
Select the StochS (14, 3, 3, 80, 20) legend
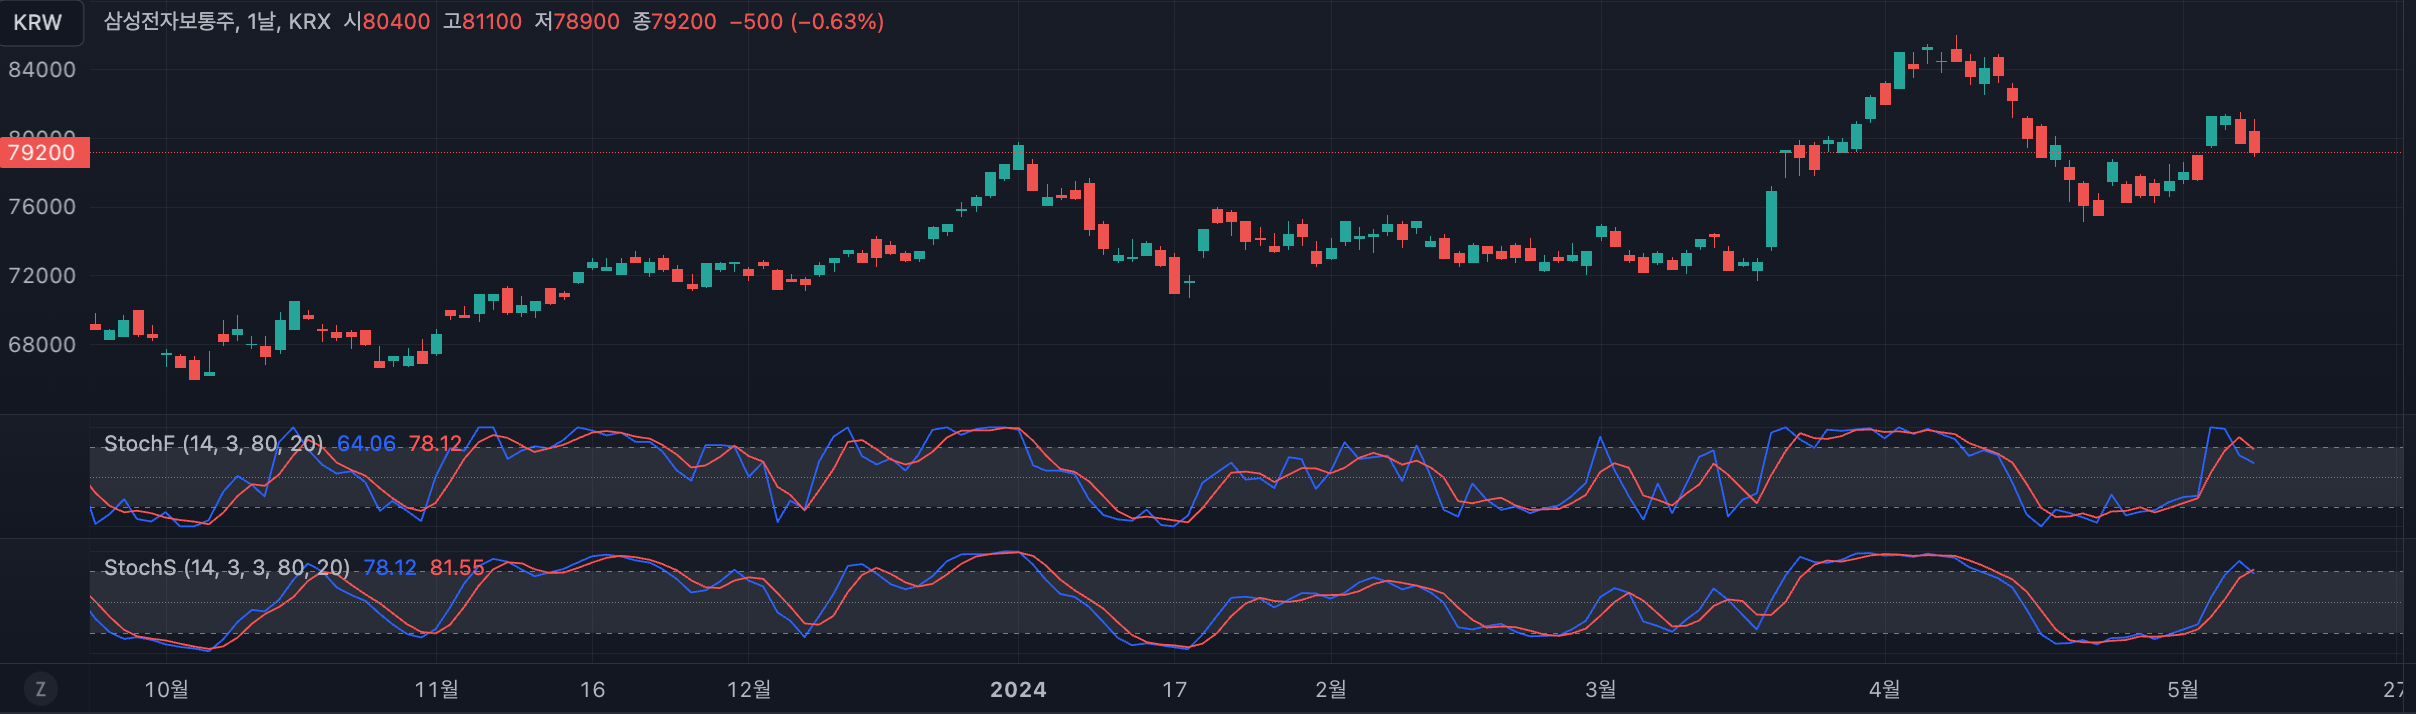click(x=227, y=568)
